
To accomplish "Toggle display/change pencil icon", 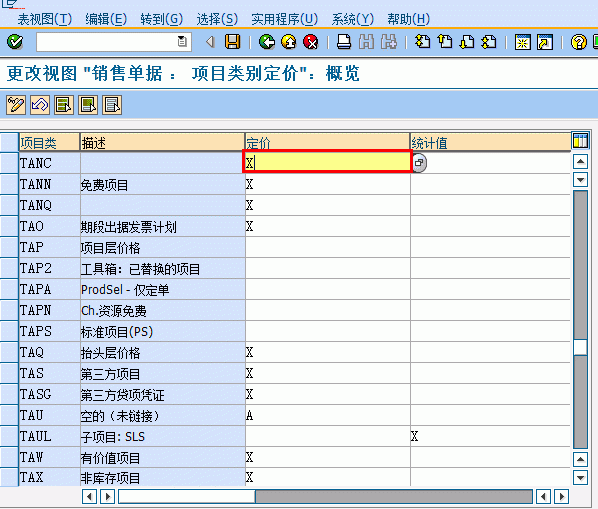I will [x=16, y=105].
